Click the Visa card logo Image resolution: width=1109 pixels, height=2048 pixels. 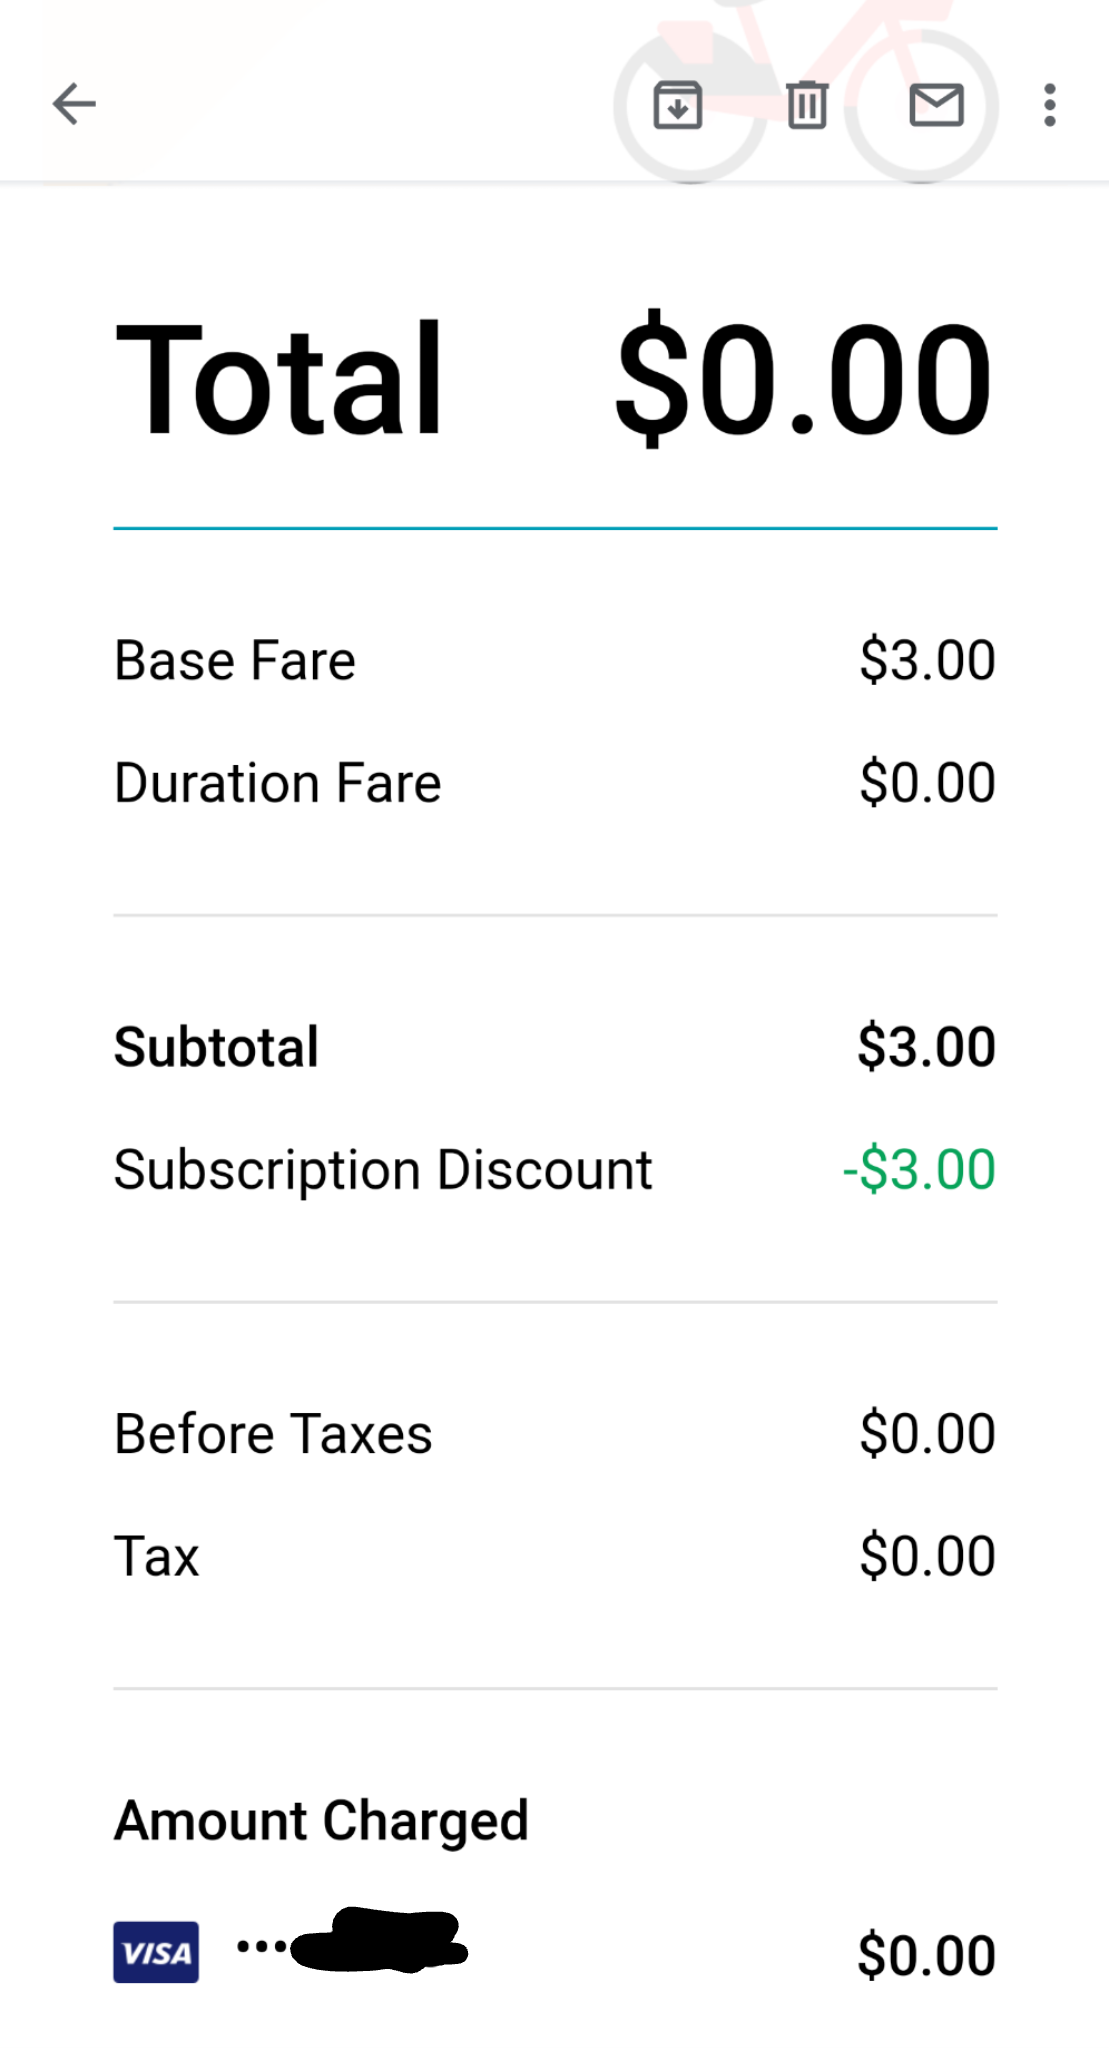[156, 1951]
